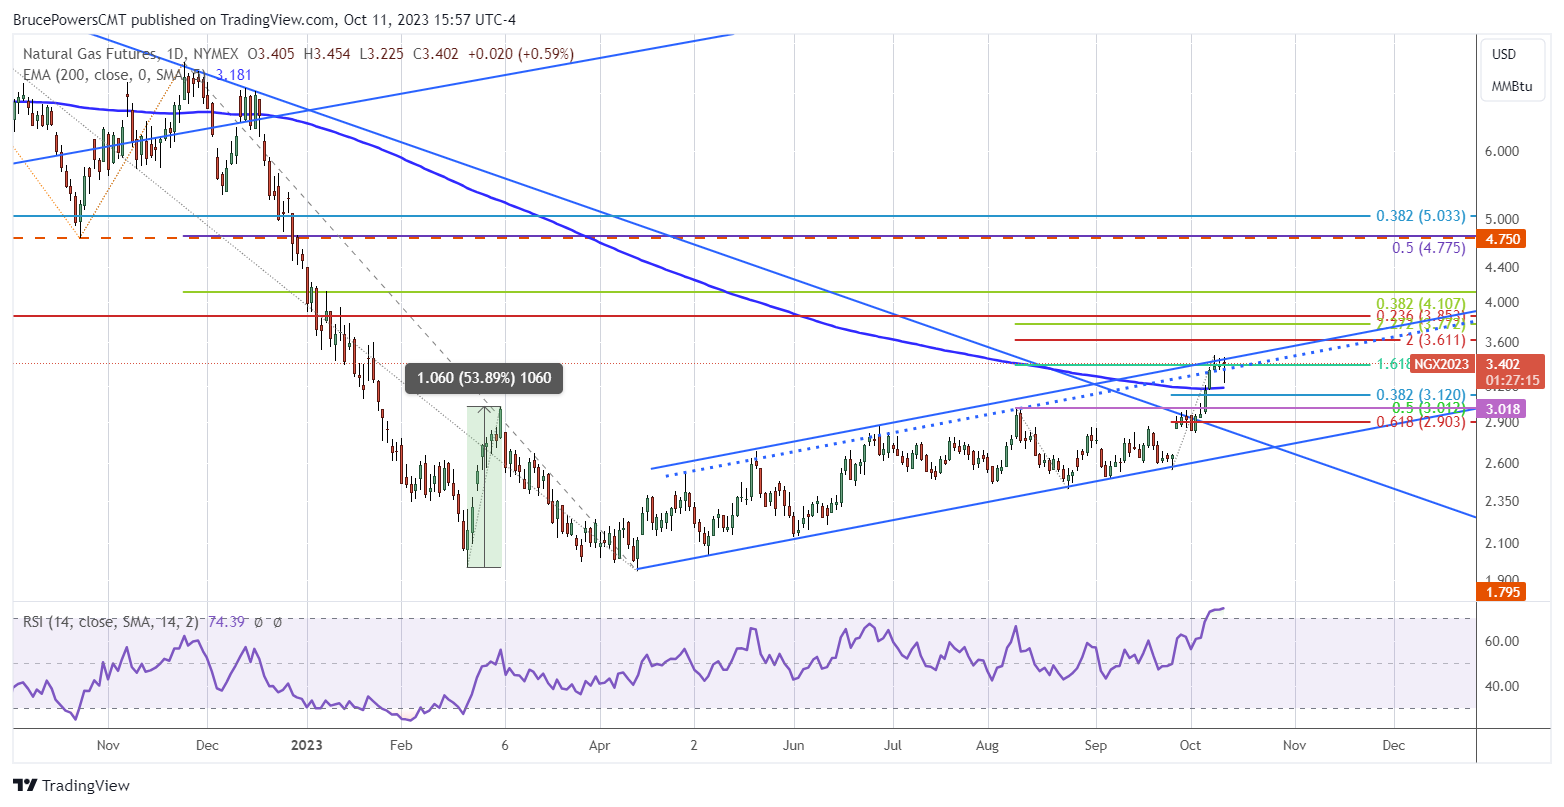Select the 1D interval label in the legend
This screenshot has width=1564, height=807.
coord(175,54)
